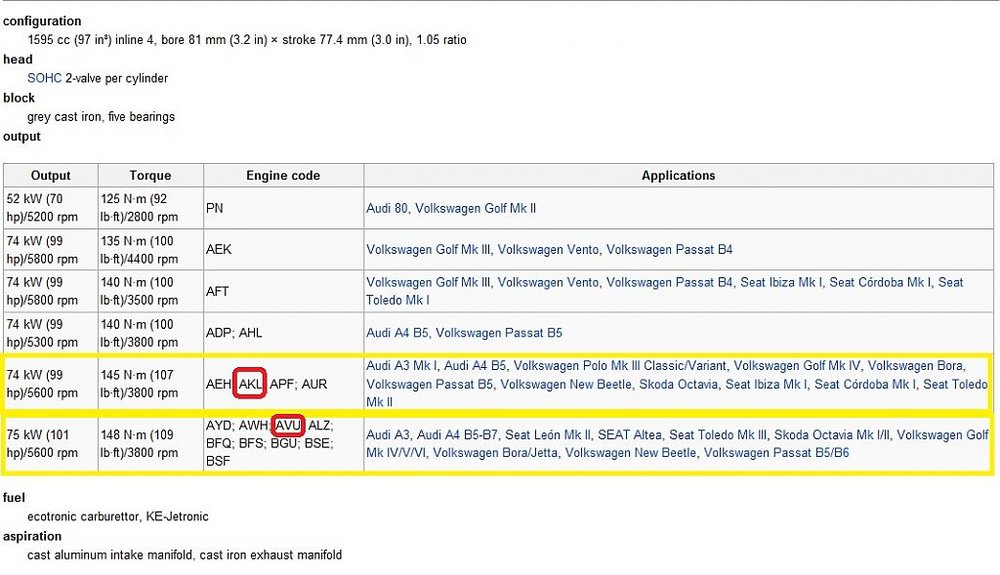1000x575 pixels.
Task: Open the Volkswagen Bora/Jetta link
Action: click(x=495, y=453)
